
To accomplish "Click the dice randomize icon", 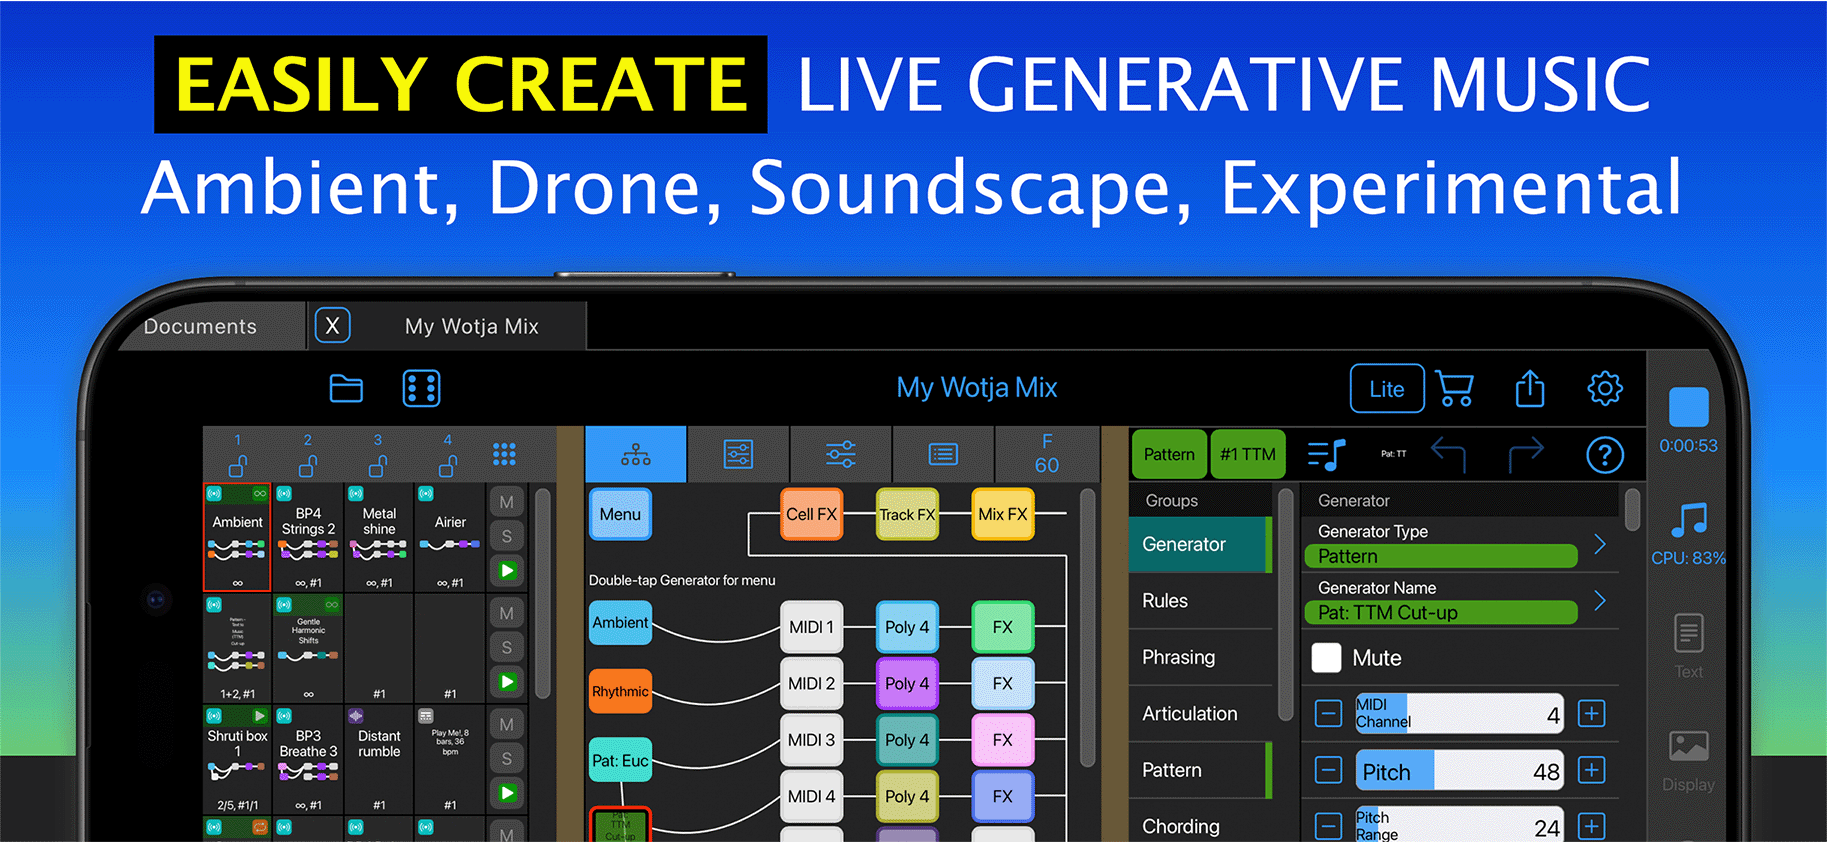I will [x=421, y=388].
